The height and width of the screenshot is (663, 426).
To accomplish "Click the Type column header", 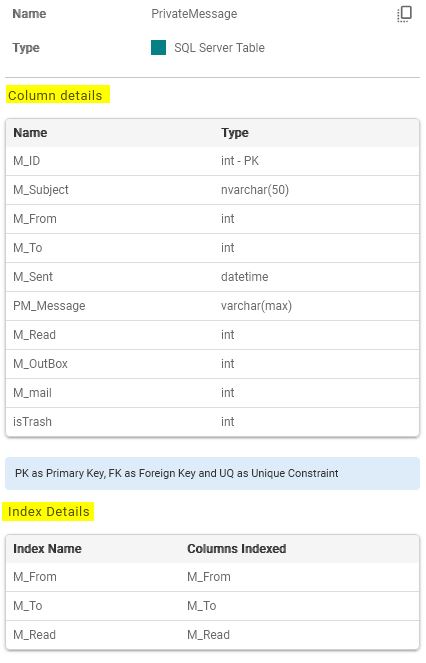I will 235,133.
